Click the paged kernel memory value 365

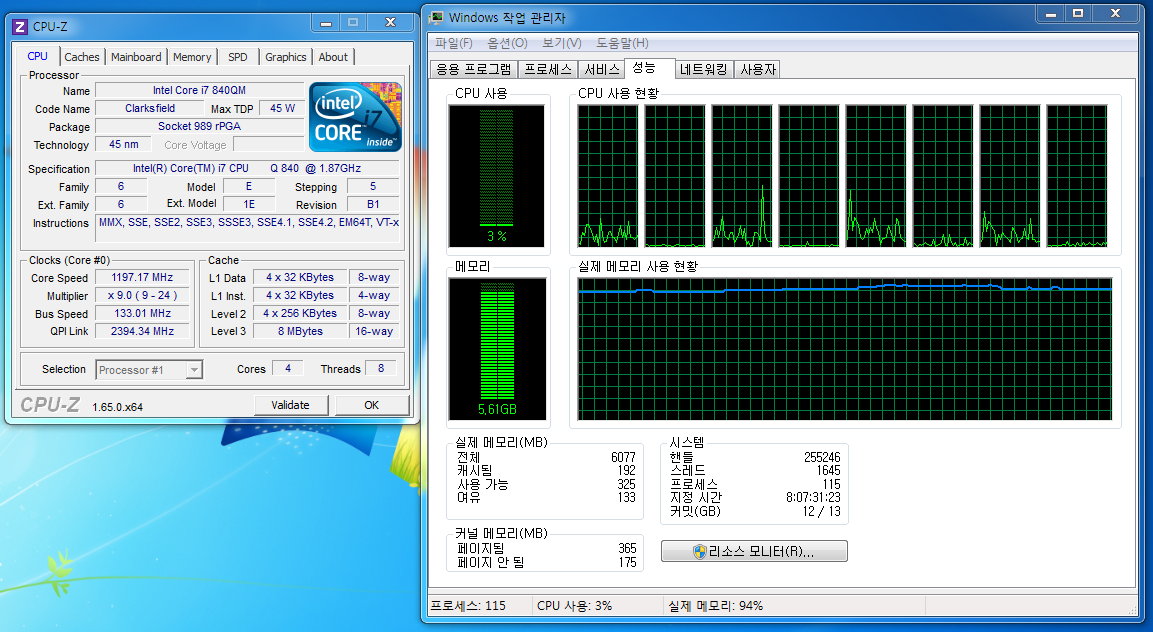tap(627, 549)
